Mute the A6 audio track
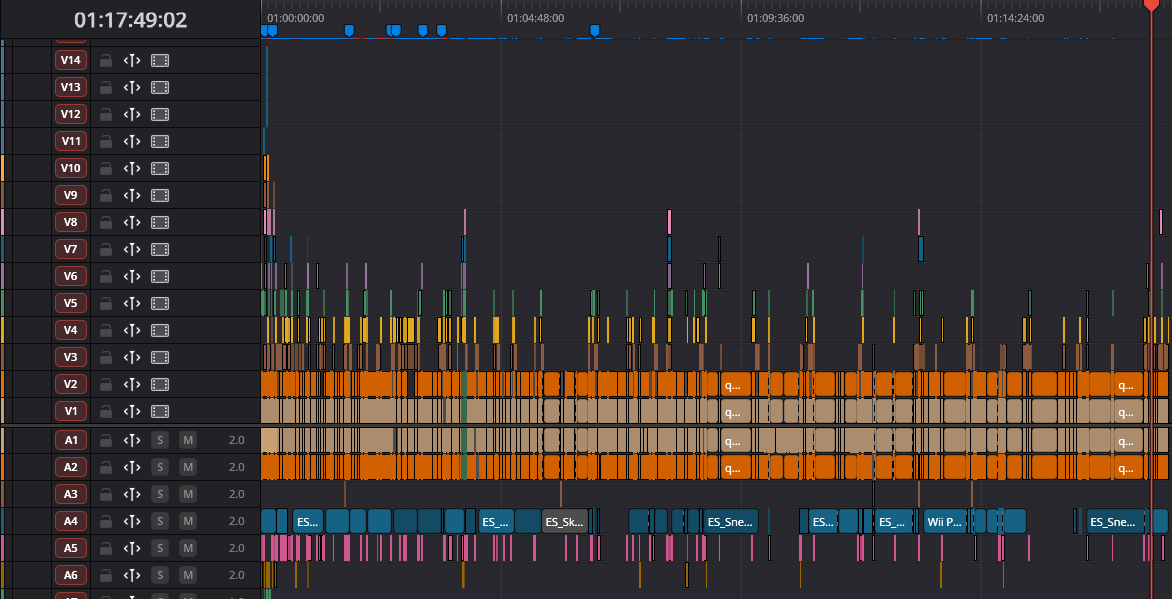The height and width of the screenshot is (599, 1172). (188, 575)
